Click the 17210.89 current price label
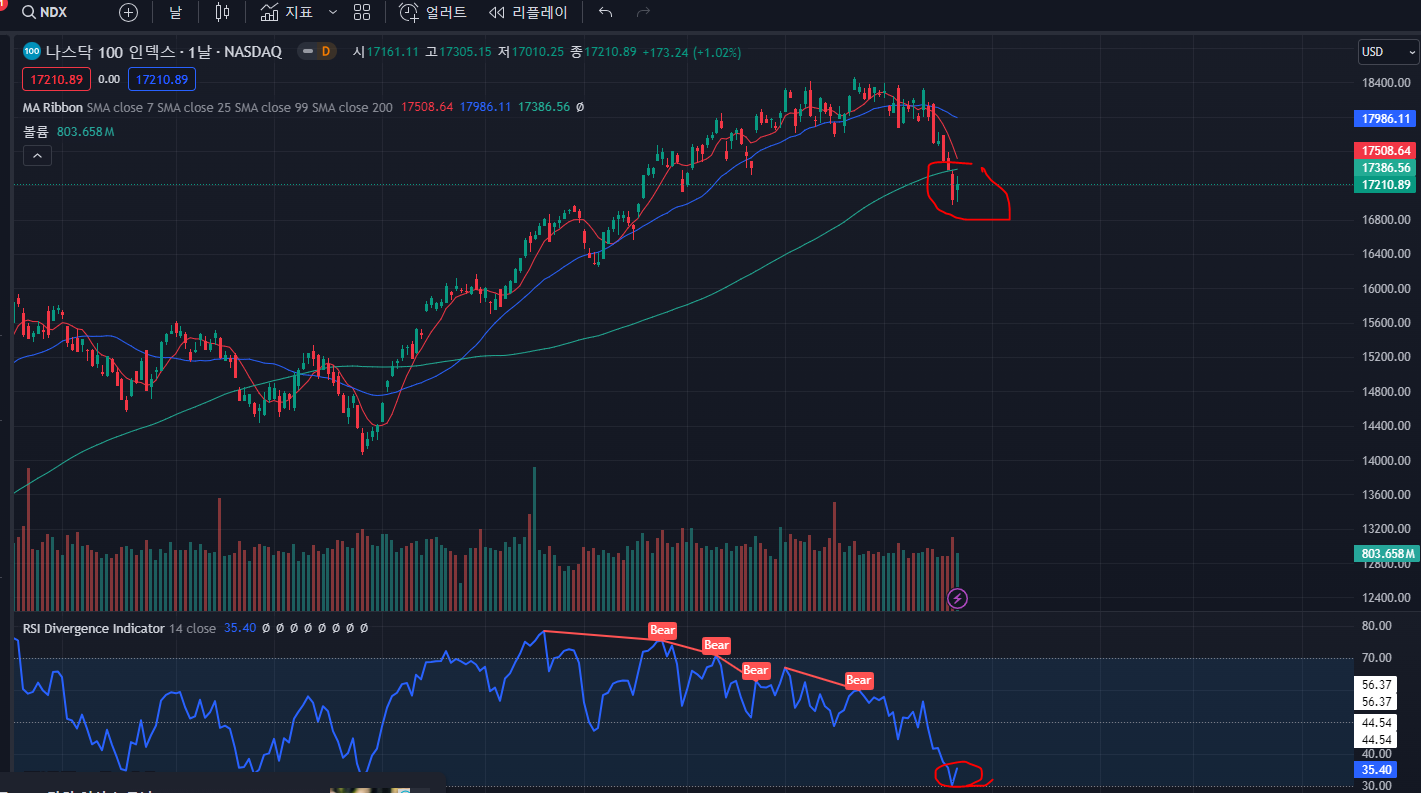This screenshot has width=1421, height=793. (x=1386, y=185)
